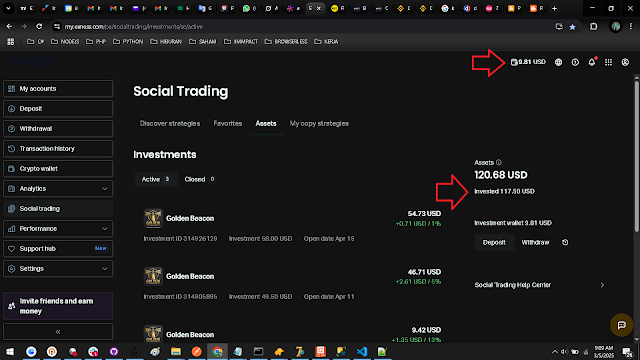Collapse the sidebar with double-arrow button

(x=58, y=331)
